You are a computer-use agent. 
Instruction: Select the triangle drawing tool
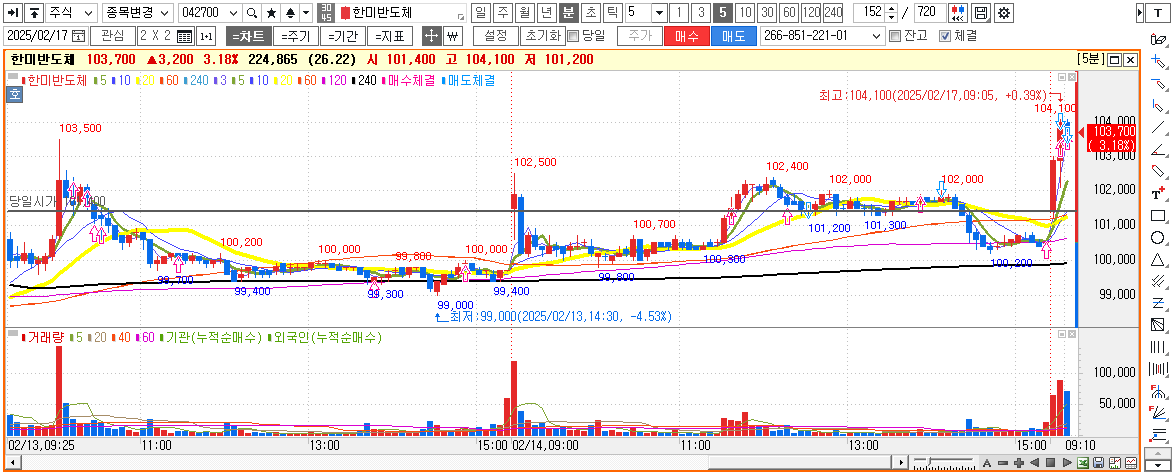pos(1157,259)
